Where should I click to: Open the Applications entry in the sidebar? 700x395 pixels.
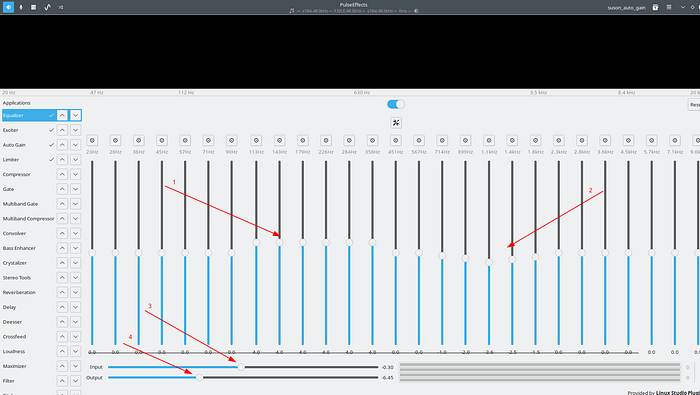click(x=17, y=103)
